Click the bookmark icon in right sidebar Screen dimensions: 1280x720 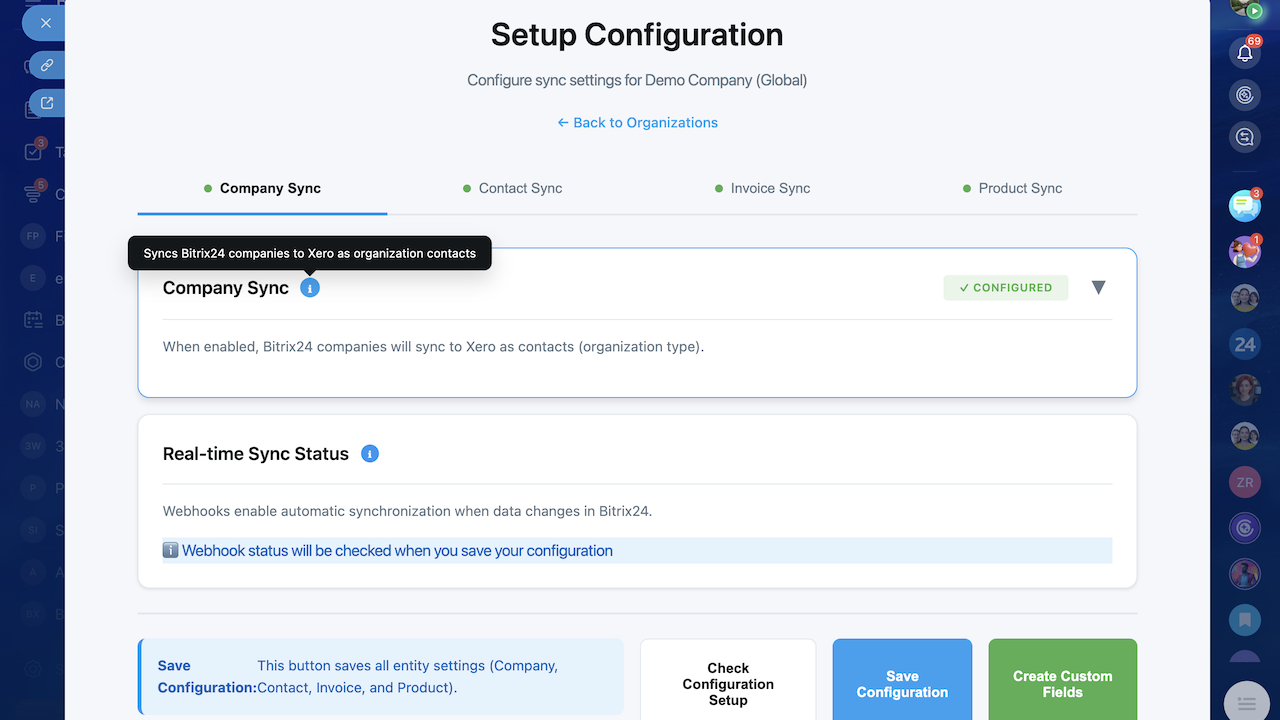1245,620
